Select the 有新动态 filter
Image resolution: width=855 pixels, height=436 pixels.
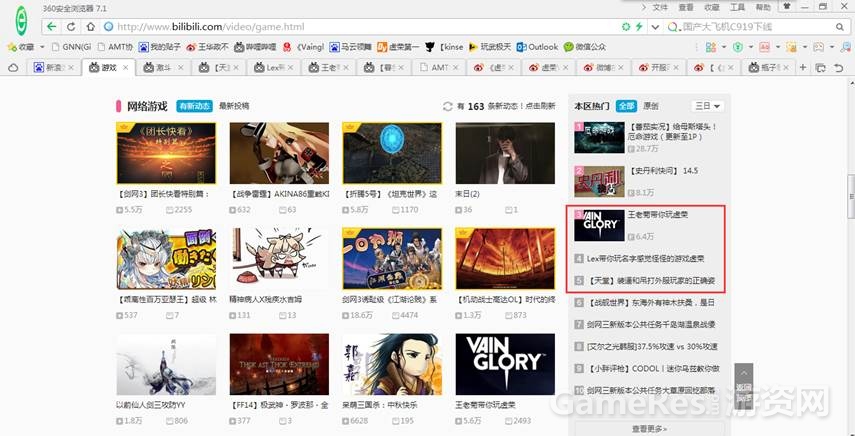(194, 106)
